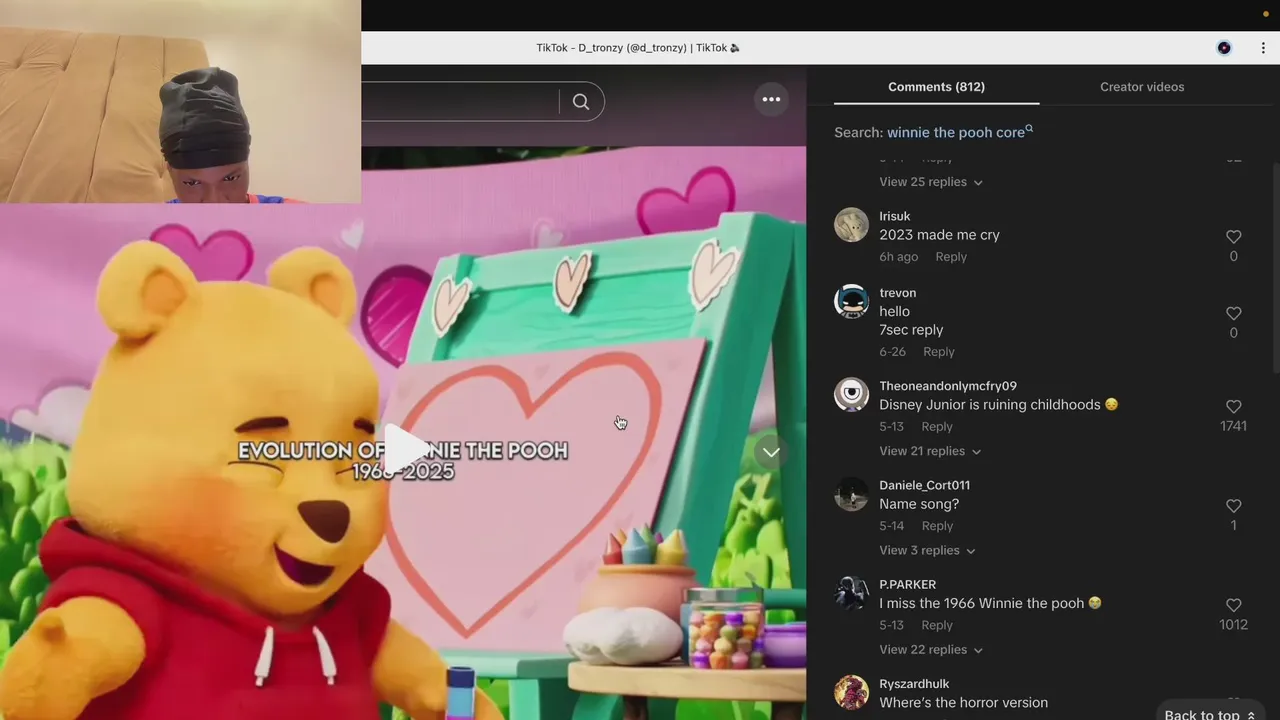Reply to Daniele_Cort011's comment

coord(937,526)
